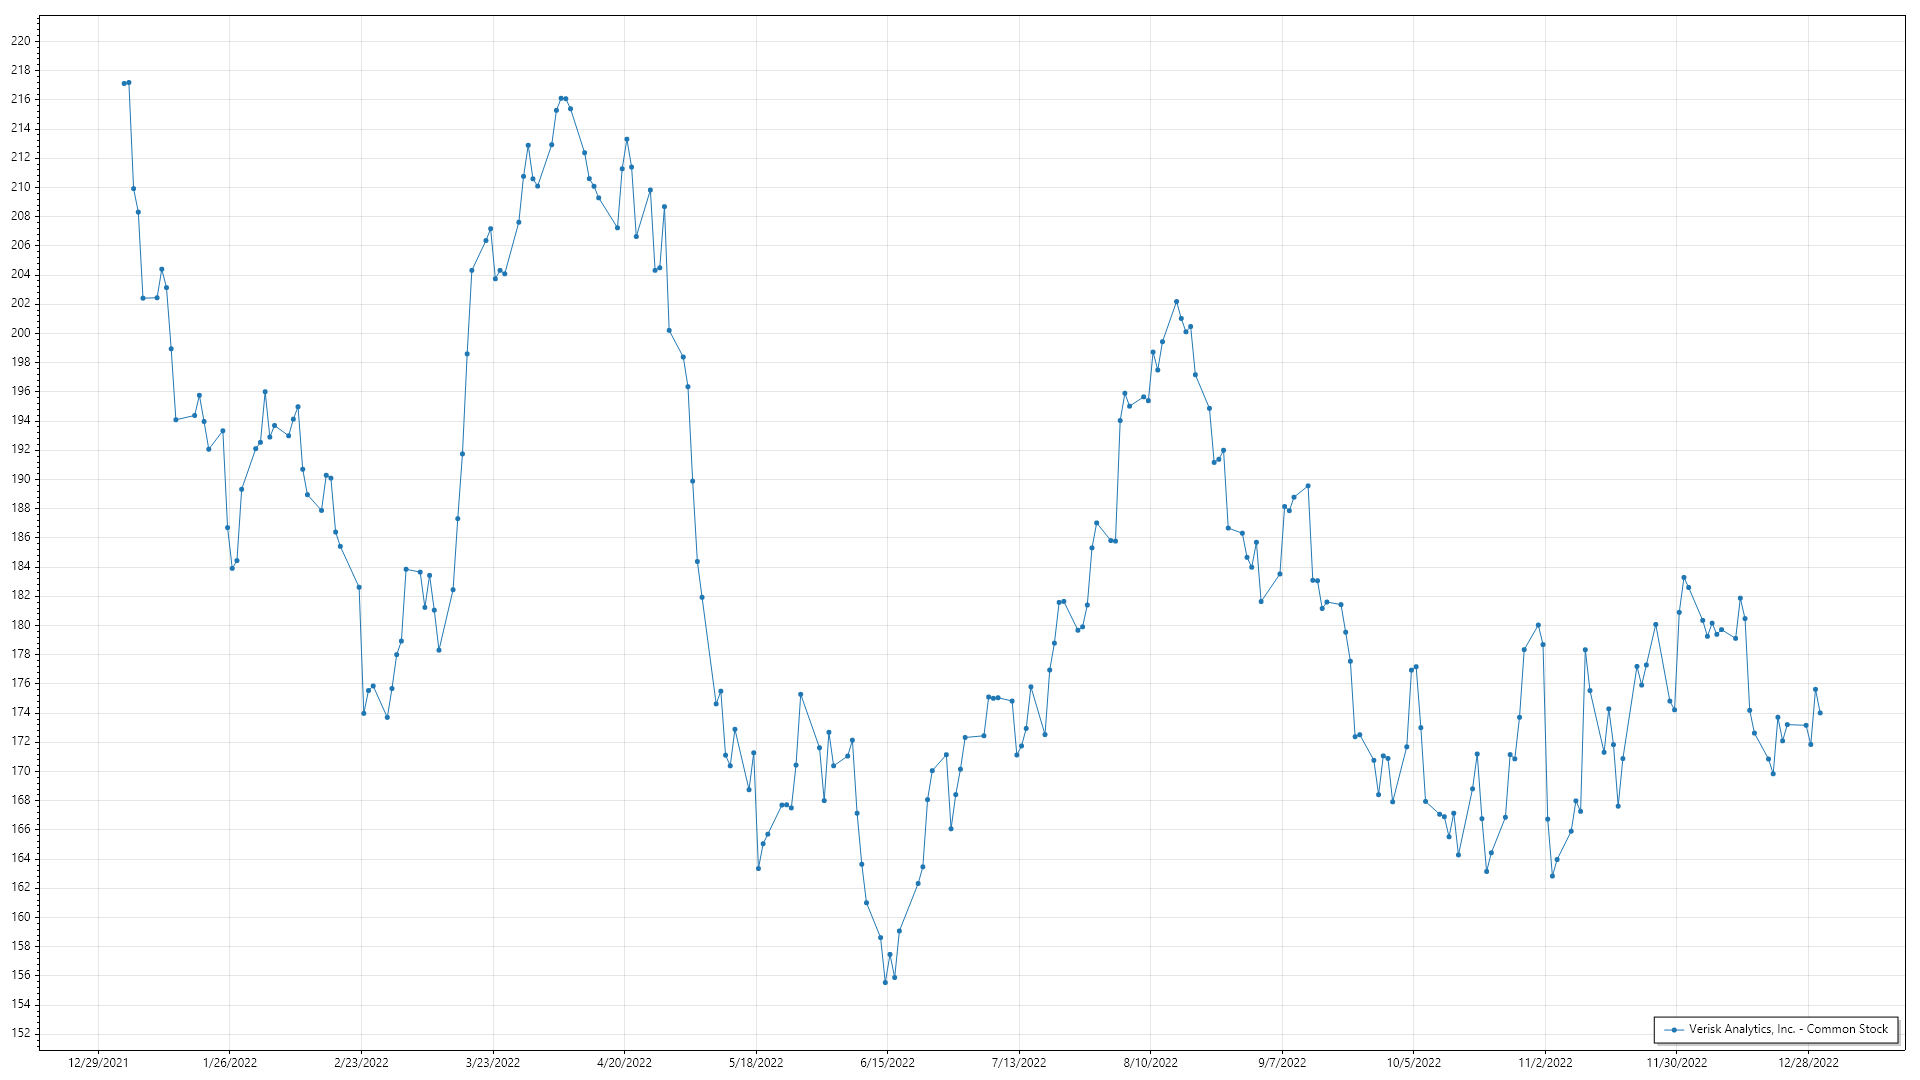Click the 7/13/2022 x-axis date label
The width and height of the screenshot is (1920, 1080).
1019,1063
